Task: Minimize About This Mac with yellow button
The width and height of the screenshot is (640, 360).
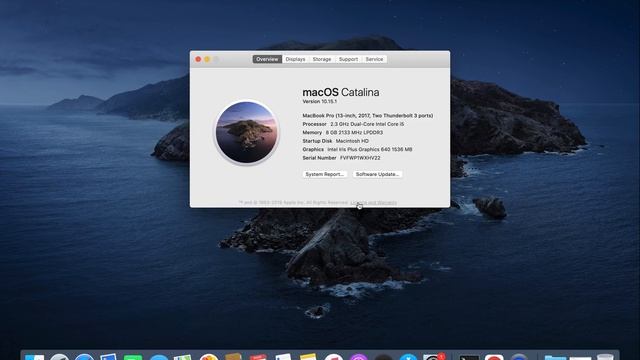Action: click(x=207, y=59)
